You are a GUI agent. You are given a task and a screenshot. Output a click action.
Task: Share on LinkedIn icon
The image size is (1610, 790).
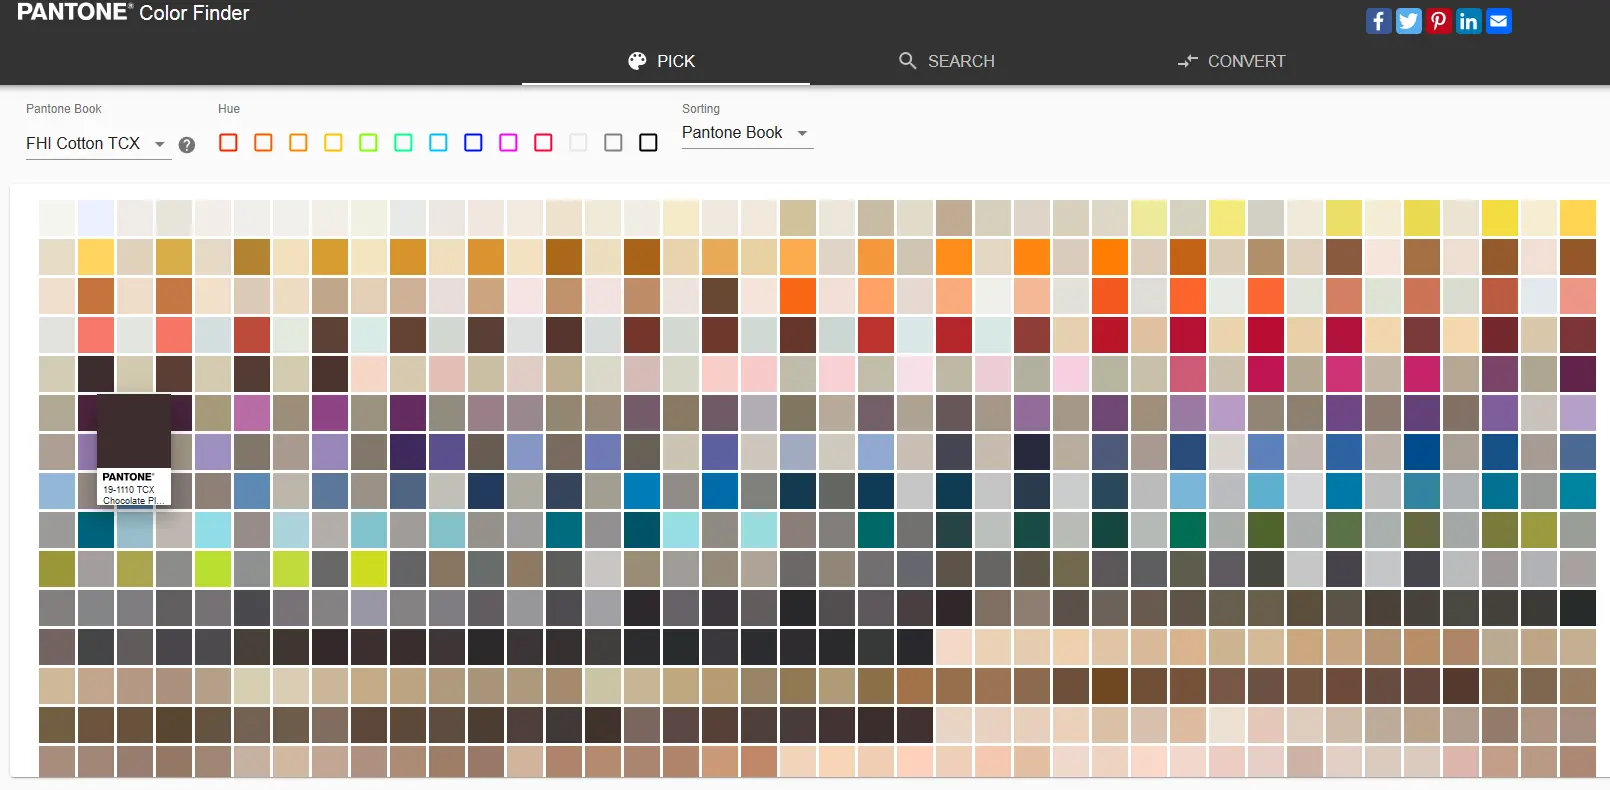coord(1468,21)
